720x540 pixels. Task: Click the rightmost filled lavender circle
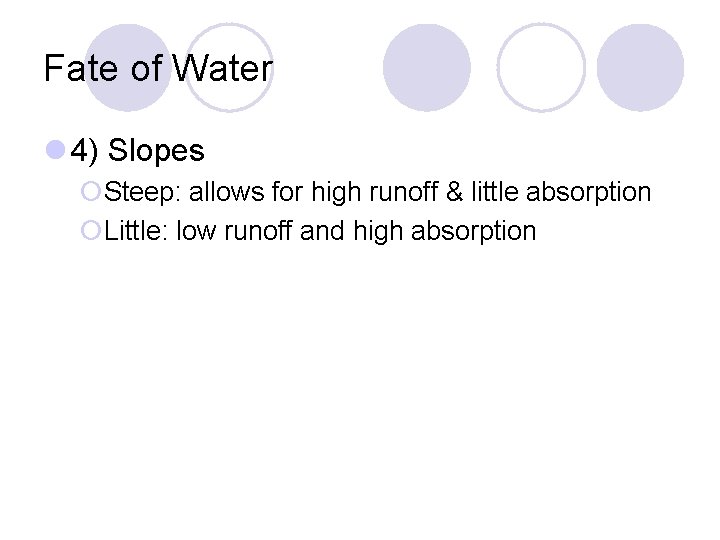(640, 67)
